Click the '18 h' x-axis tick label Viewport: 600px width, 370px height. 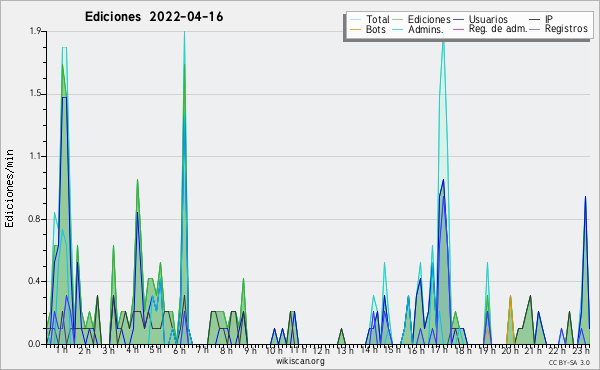463,350
